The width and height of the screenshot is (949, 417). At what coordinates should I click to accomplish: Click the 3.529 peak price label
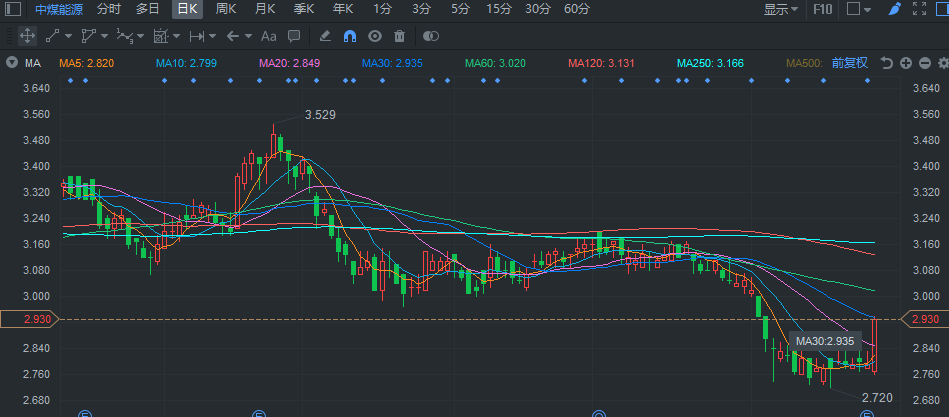click(320, 115)
